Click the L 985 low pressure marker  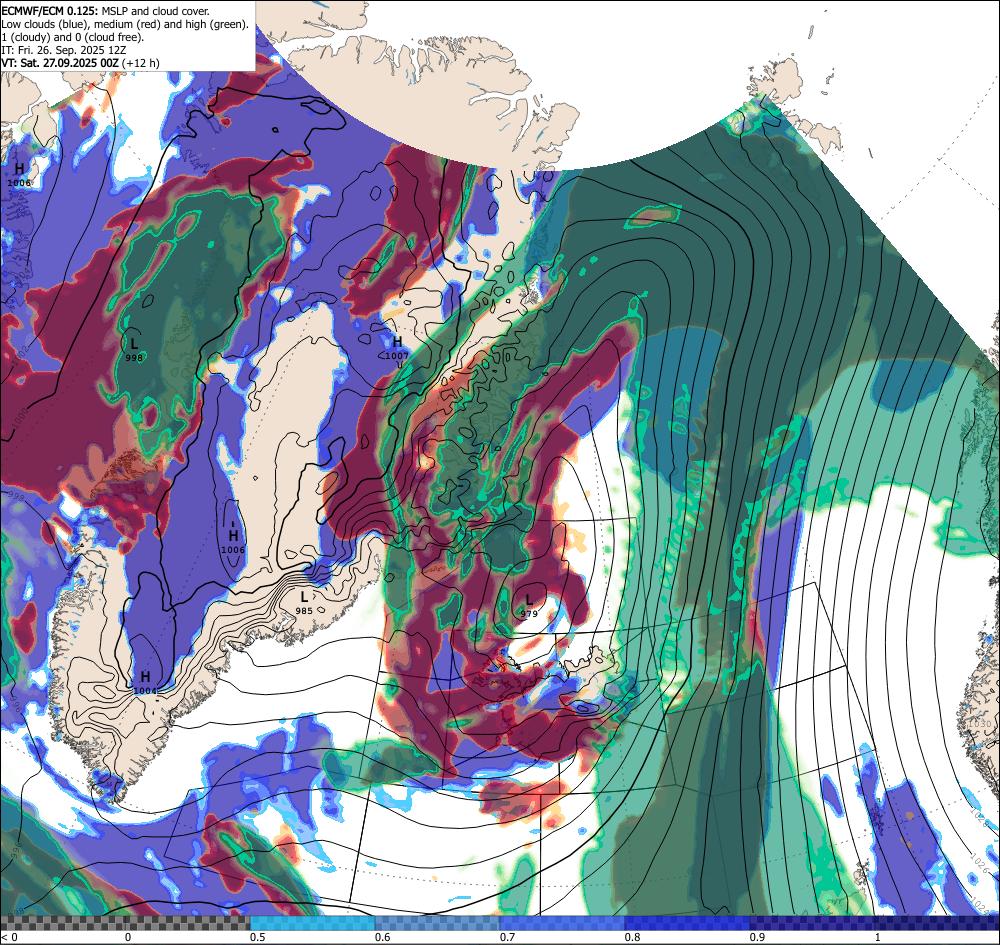[304, 603]
